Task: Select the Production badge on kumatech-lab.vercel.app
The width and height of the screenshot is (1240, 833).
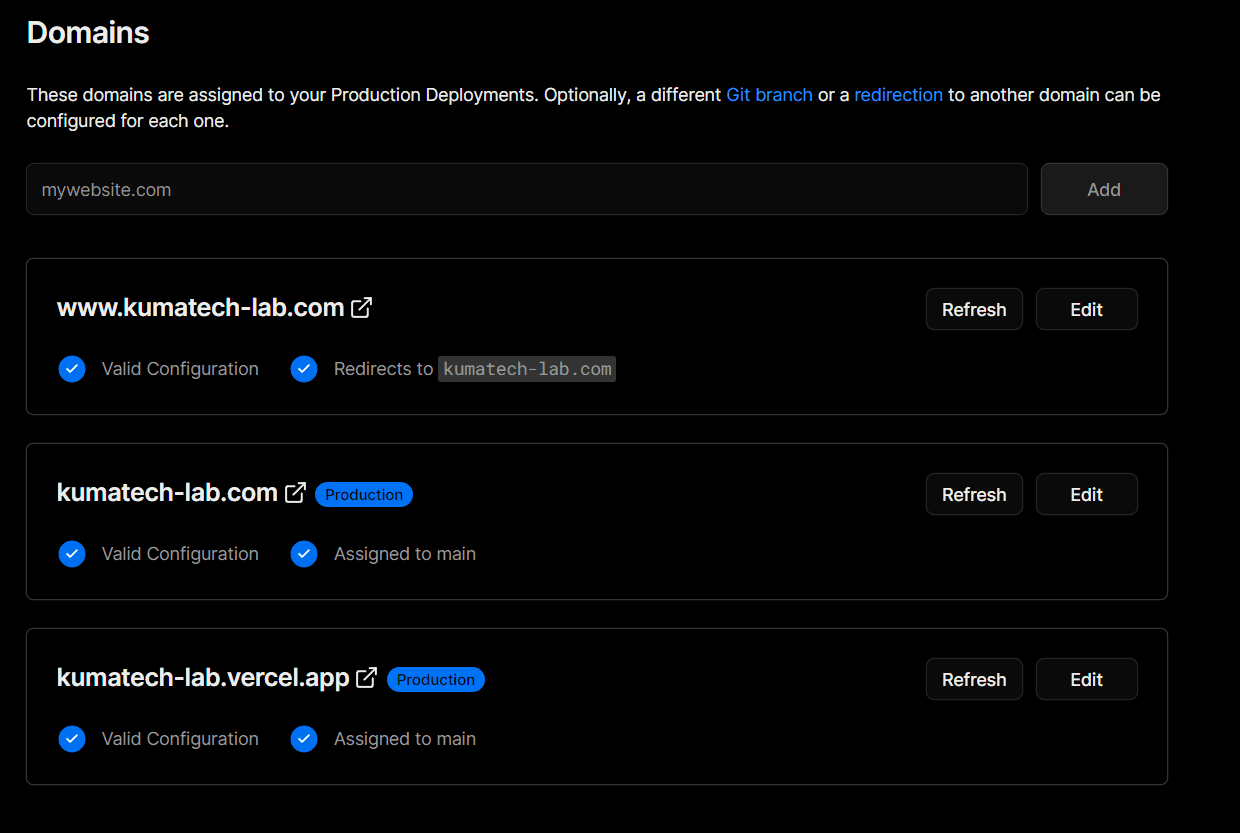Action: point(435,679)
